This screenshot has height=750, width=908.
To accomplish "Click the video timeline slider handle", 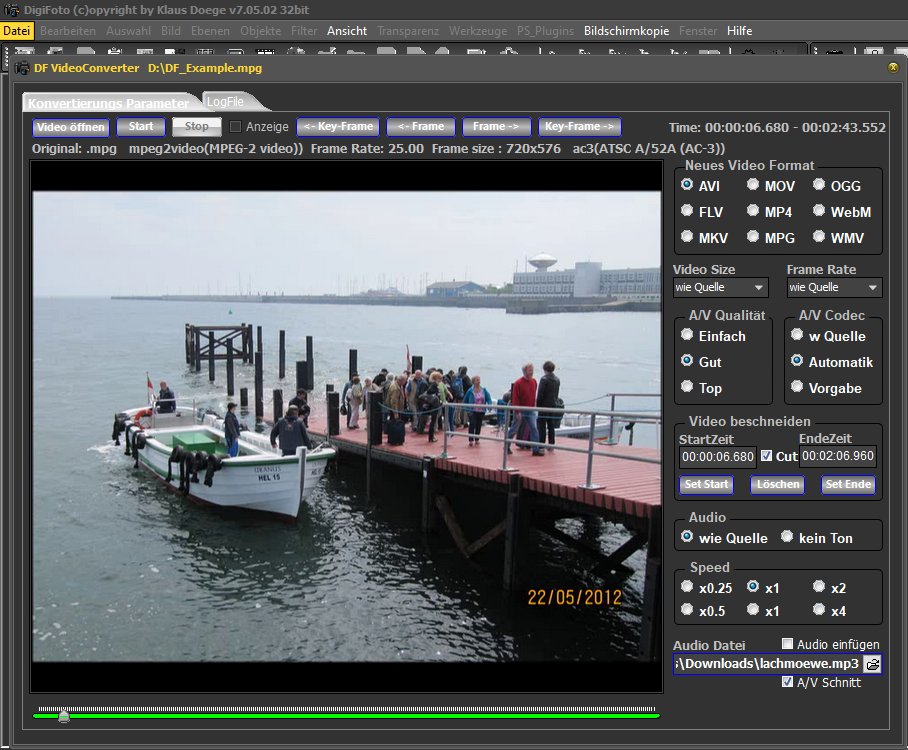I will click(x=64, y=715).
